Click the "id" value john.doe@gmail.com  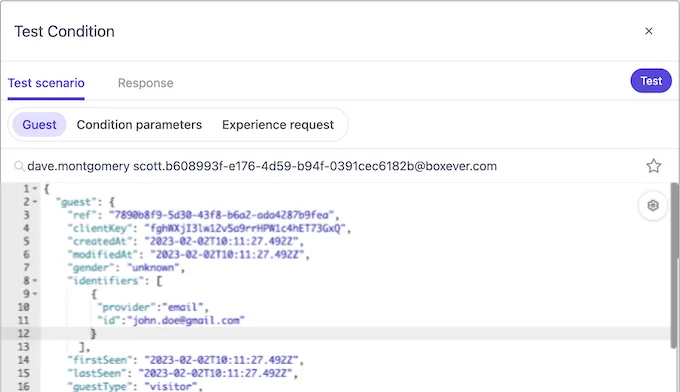[x=186, y=320]
